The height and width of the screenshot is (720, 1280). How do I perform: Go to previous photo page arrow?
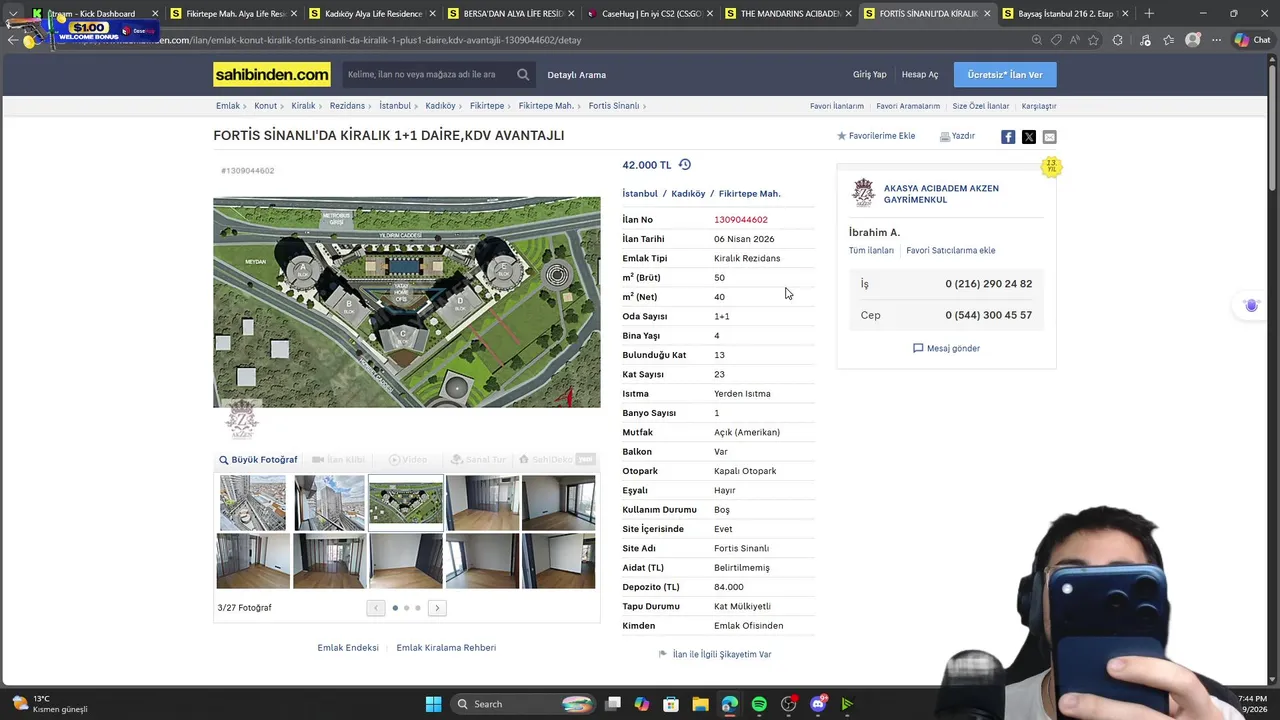pos(376,608)
